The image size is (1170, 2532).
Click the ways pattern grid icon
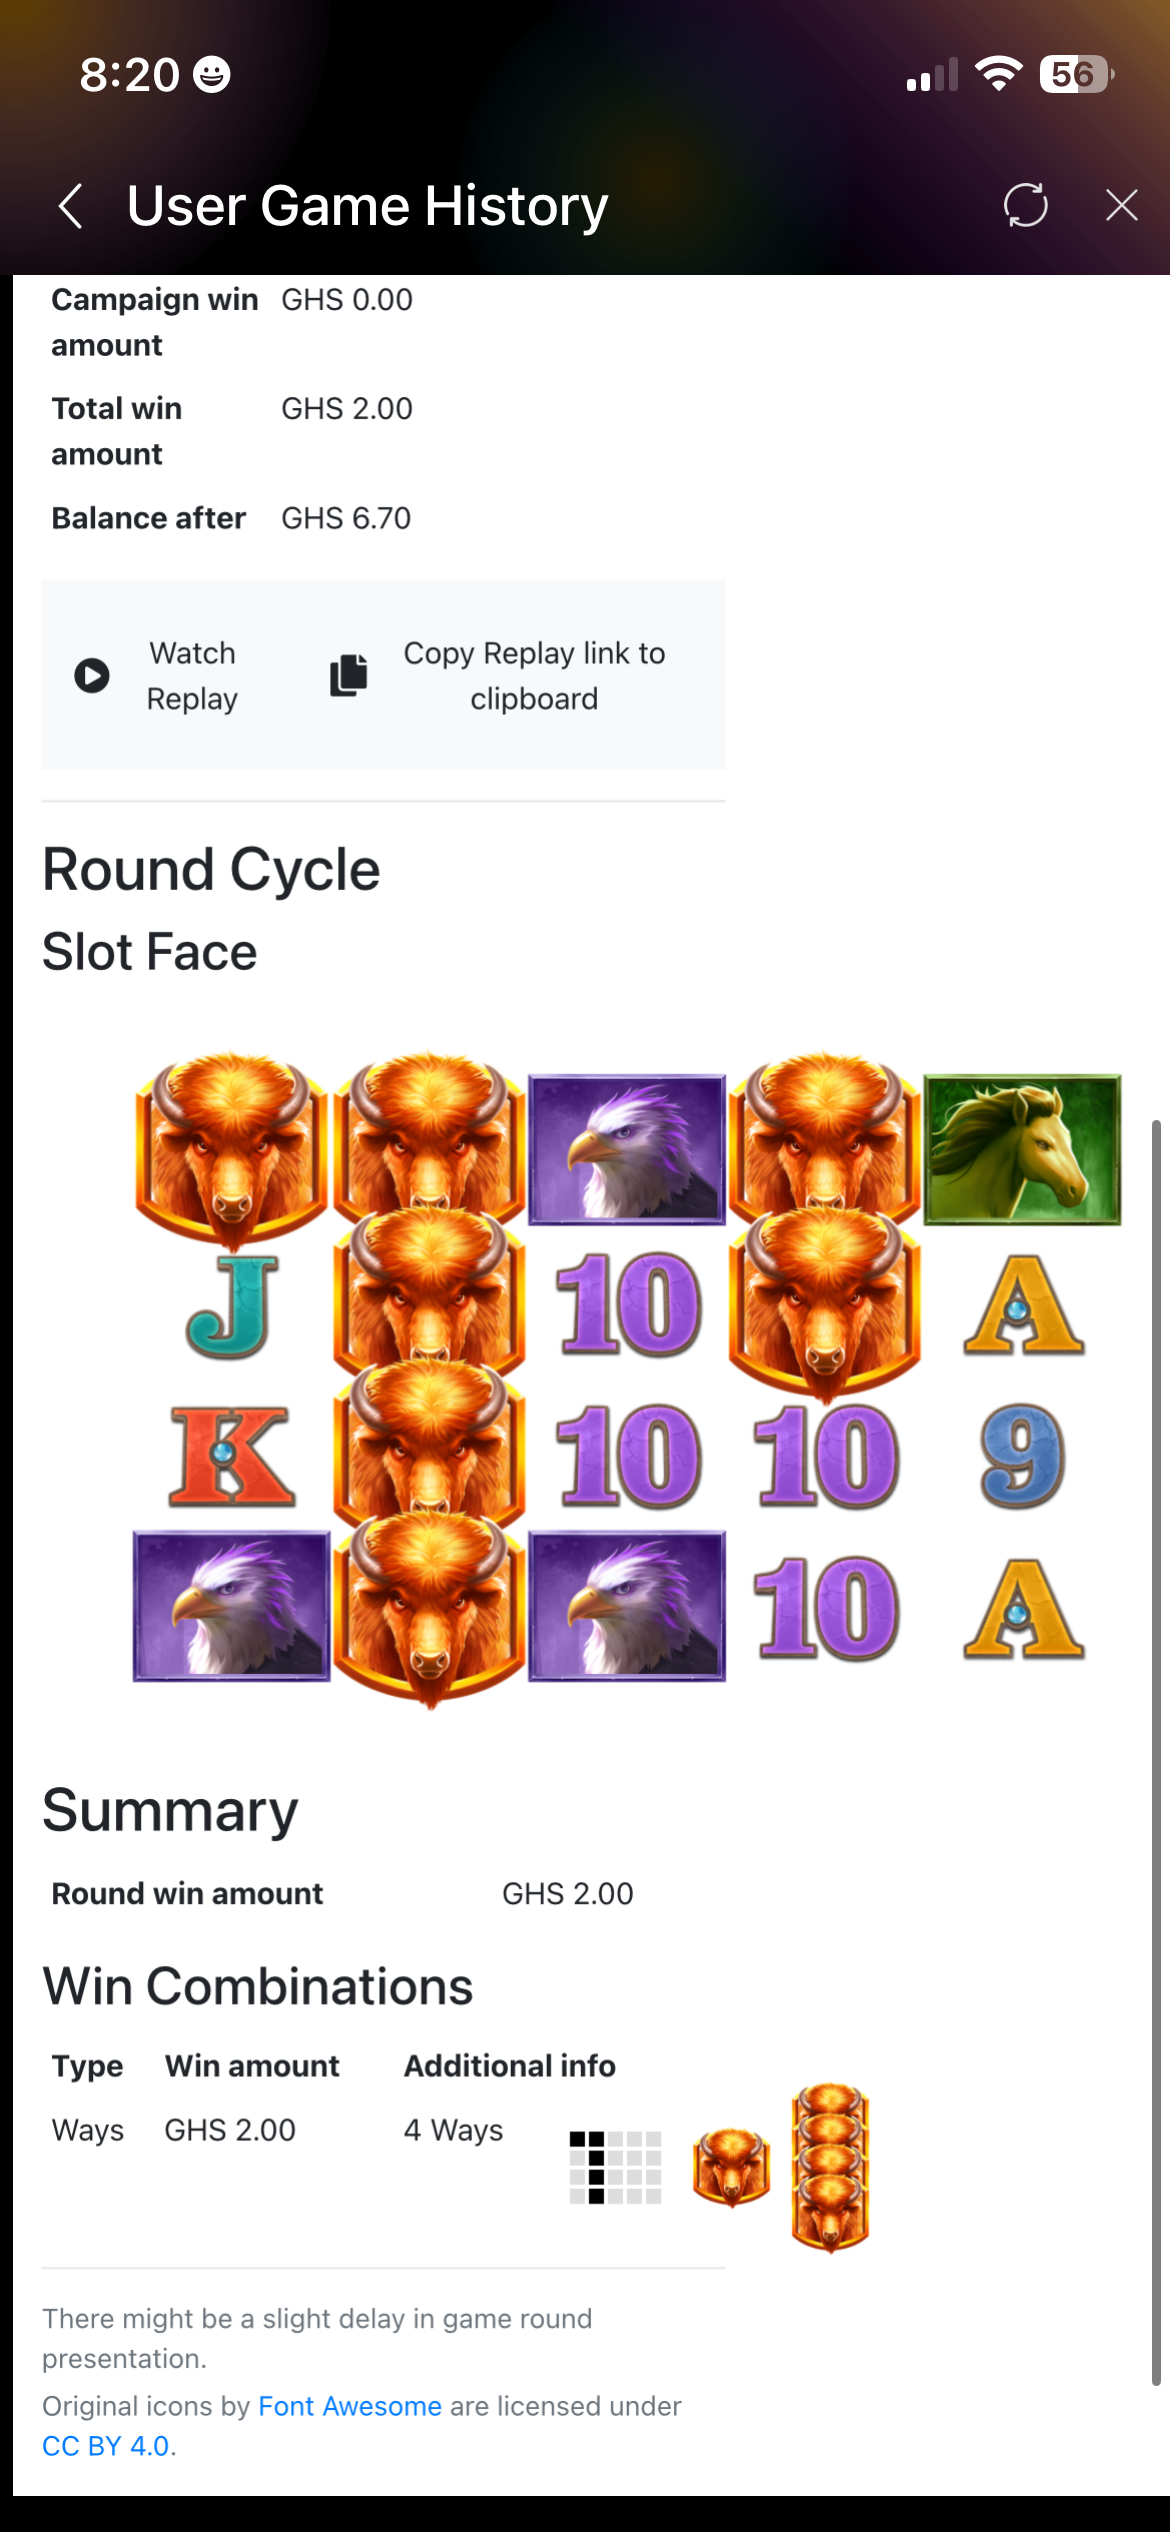615,2167
